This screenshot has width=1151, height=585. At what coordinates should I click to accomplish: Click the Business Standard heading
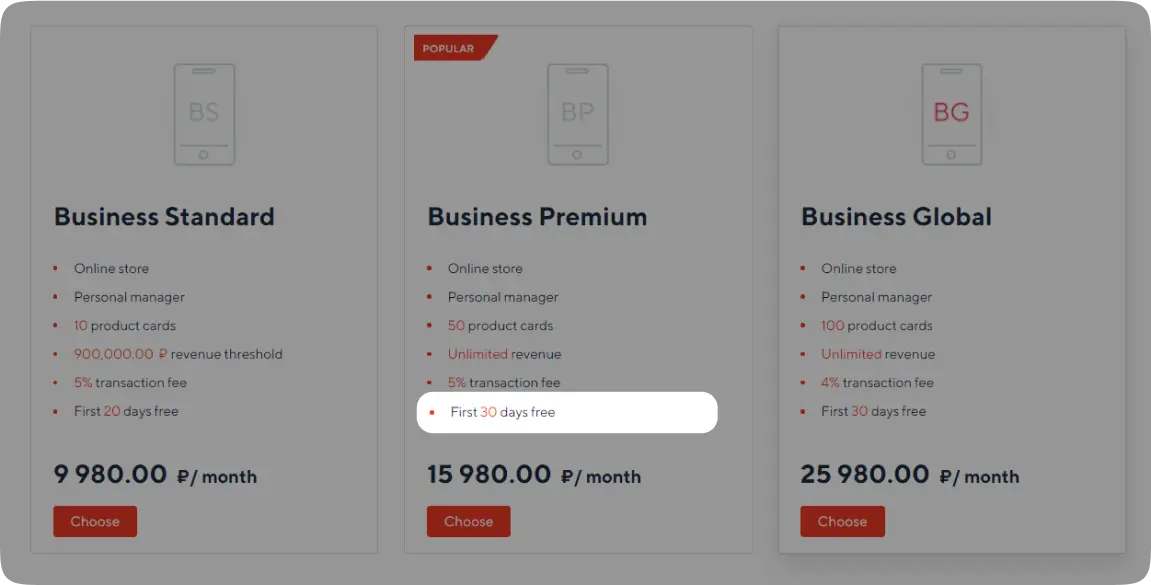(x=164, y=217)
